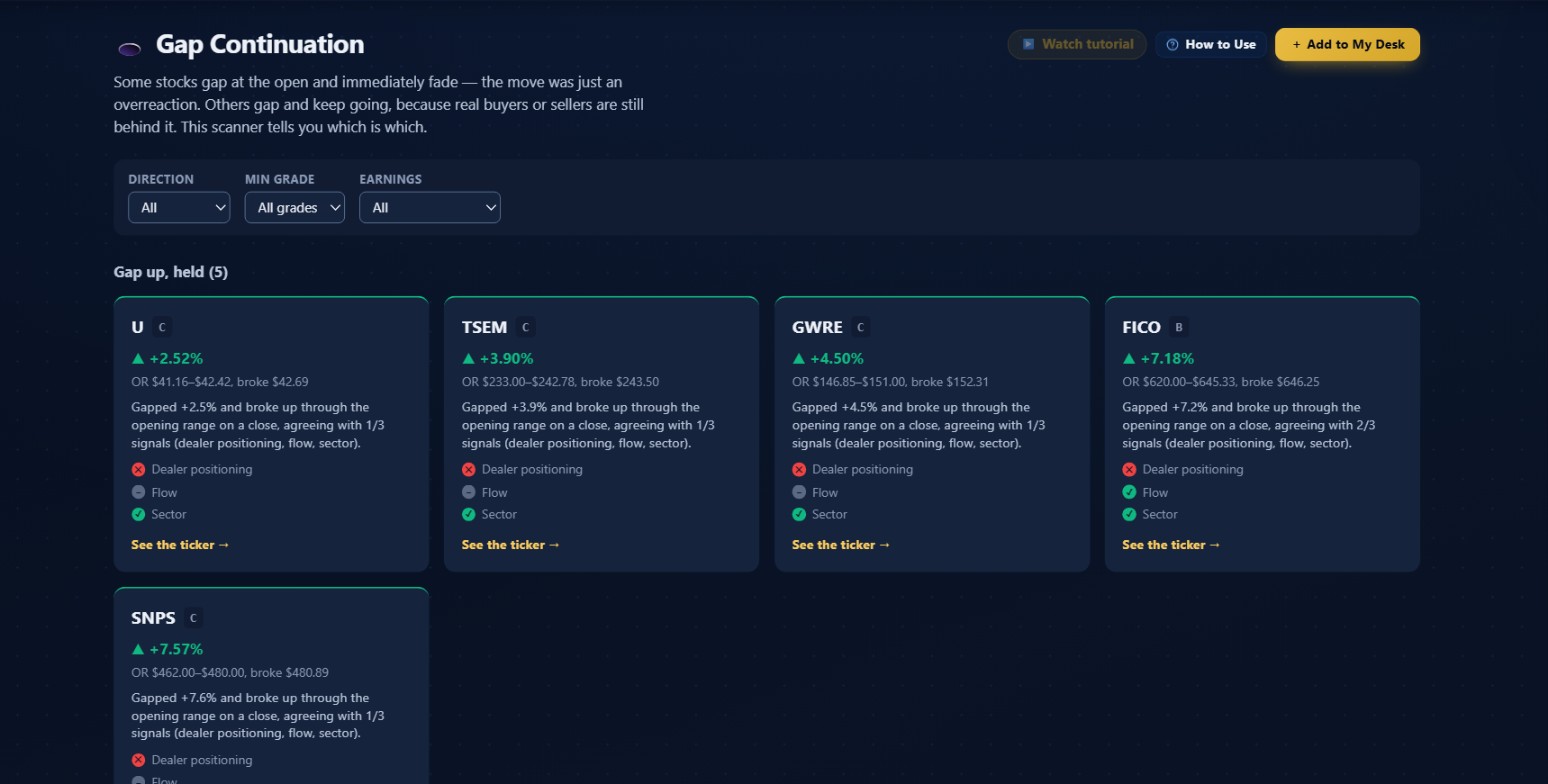Viewport: 1548px width, 784px height.
Task: Click the +4.50% gap value
Action: [x=837, y=358]
